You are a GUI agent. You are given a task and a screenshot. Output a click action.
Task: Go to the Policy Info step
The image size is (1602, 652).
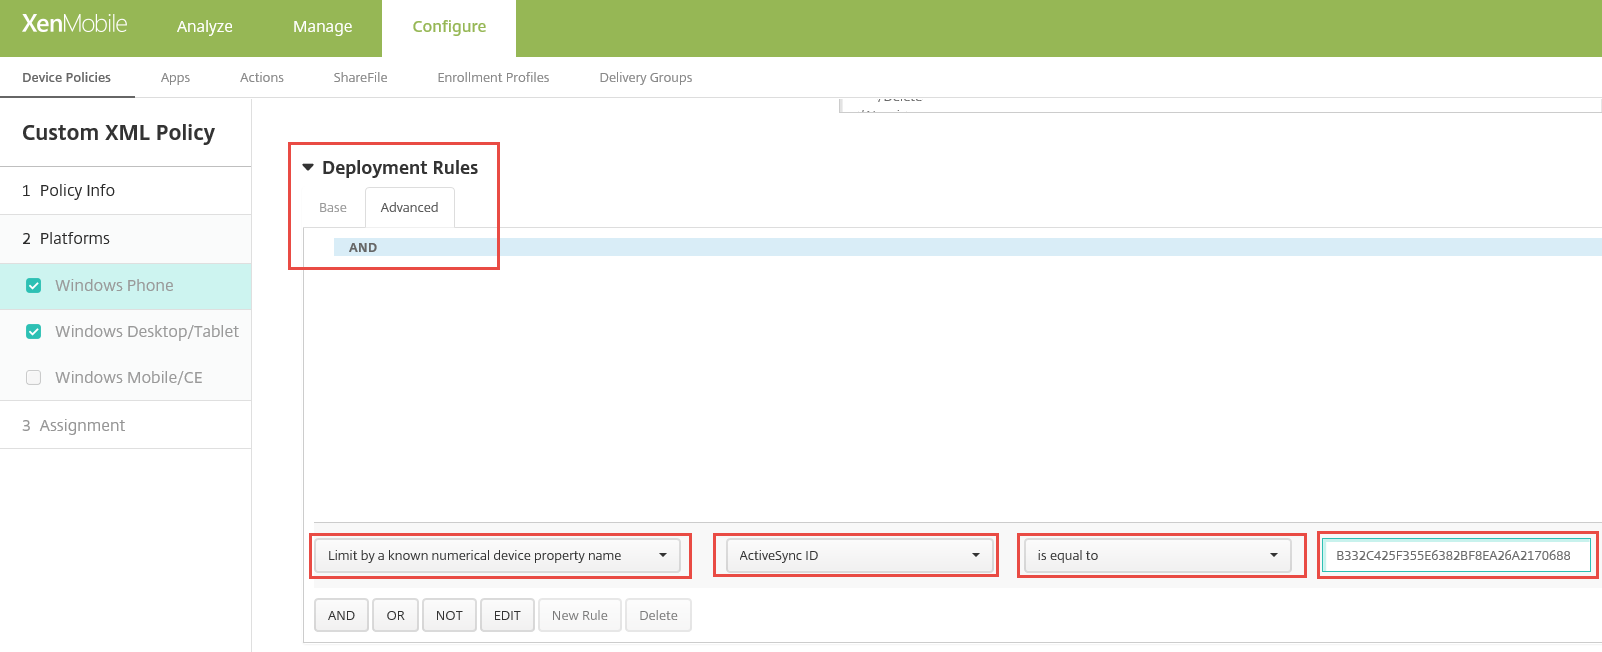click(x=77, y=191)
